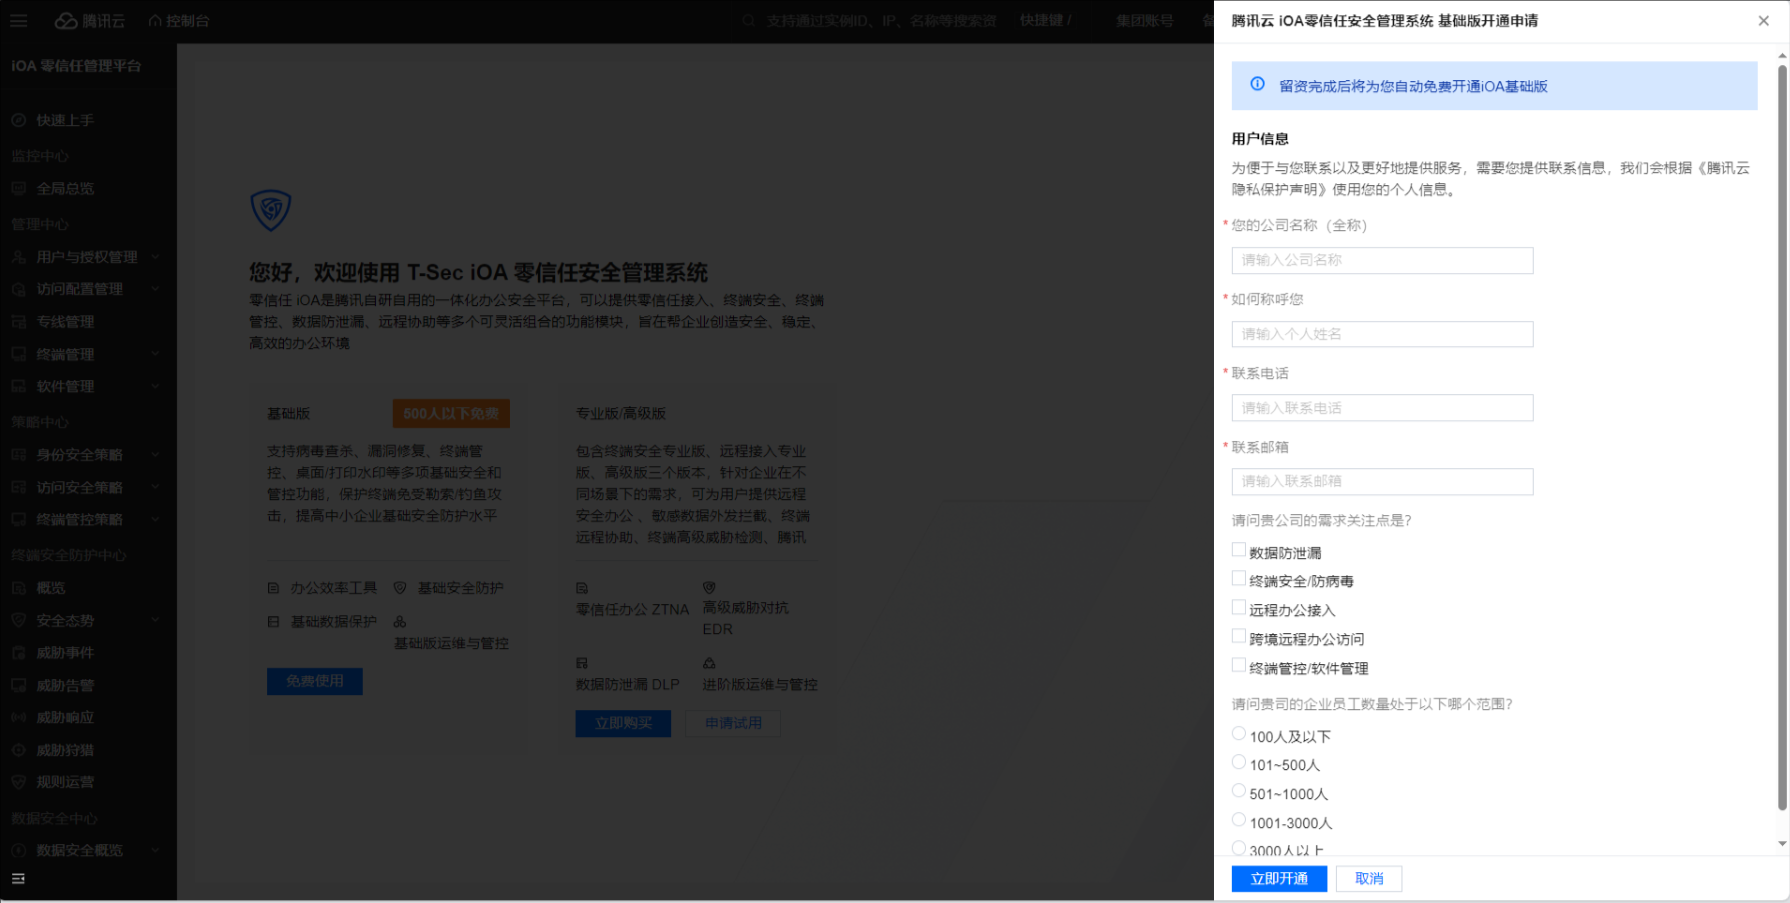This screenshot has height=903, width=1790.
Task: Click the 腾讯云 cloud logo
Action: 90,21
